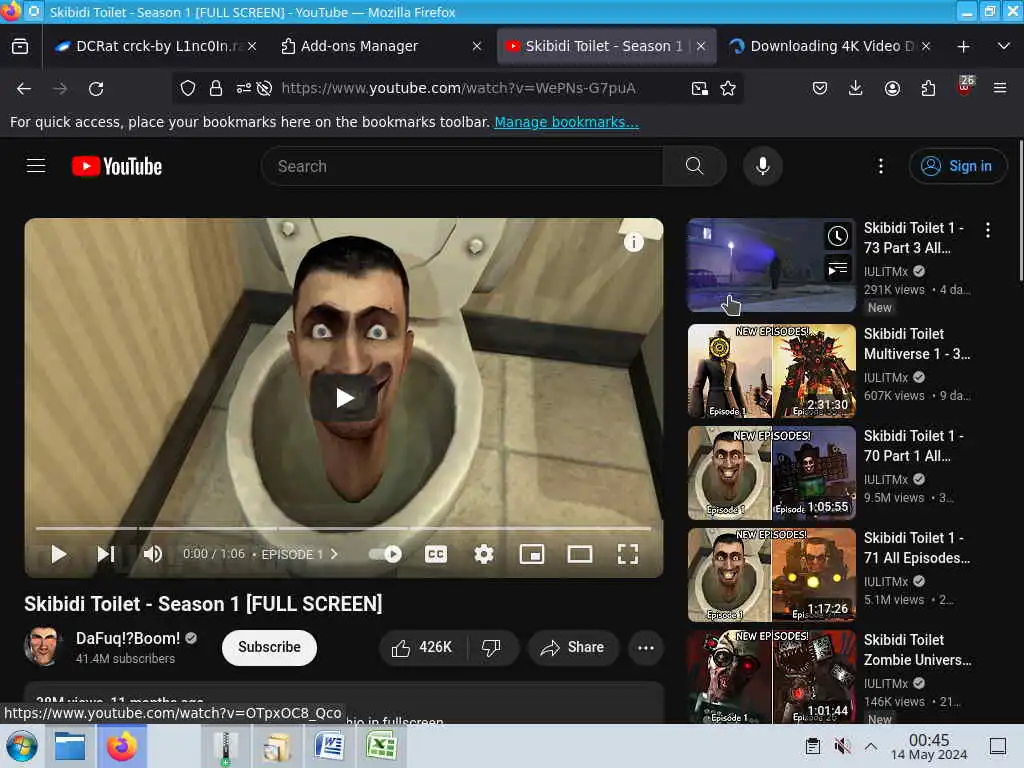Image resolution: width=1024 pixels, height=768 pixels.
Task: Open DaFuq!?Boom! channel name link
Action: click(128, 638)
